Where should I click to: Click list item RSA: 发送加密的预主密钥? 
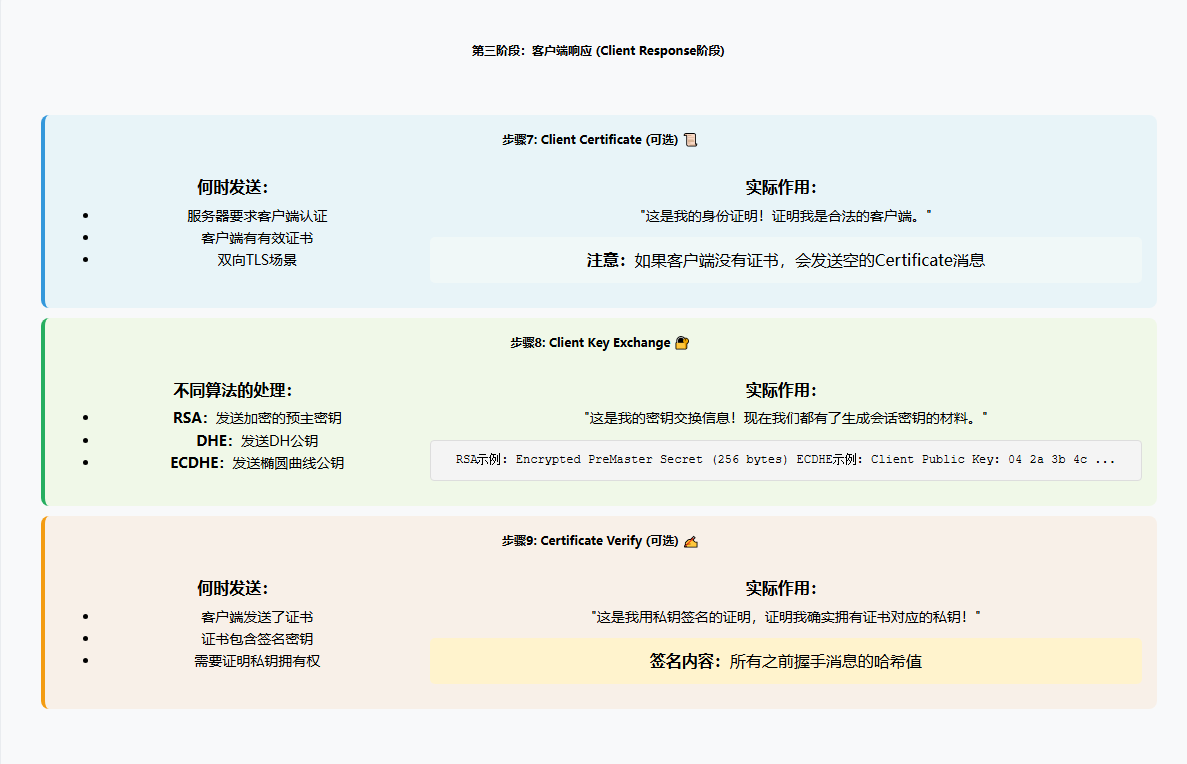[x=257, y=418]
